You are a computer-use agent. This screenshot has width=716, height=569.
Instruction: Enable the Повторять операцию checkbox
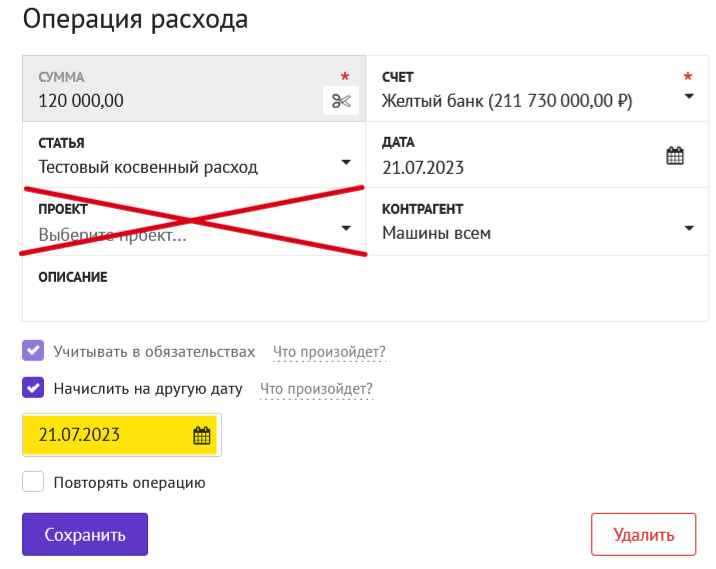coord(34,482)
